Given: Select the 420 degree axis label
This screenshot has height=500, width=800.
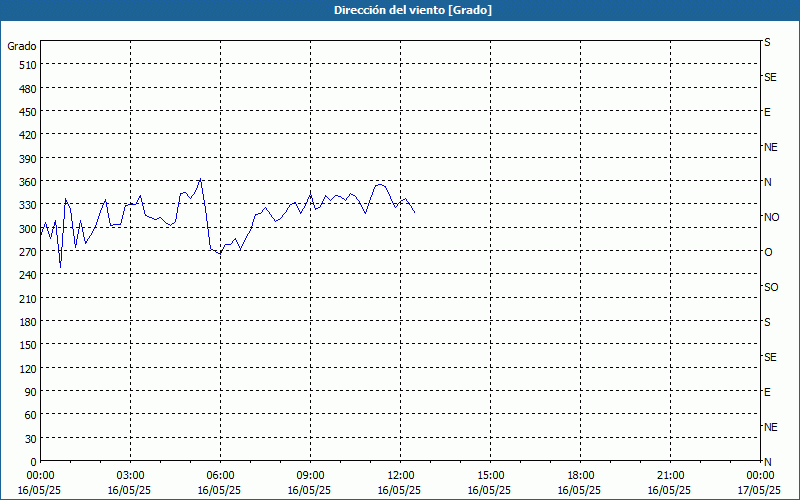Looking at the screenshot, I should pos(29,135).
